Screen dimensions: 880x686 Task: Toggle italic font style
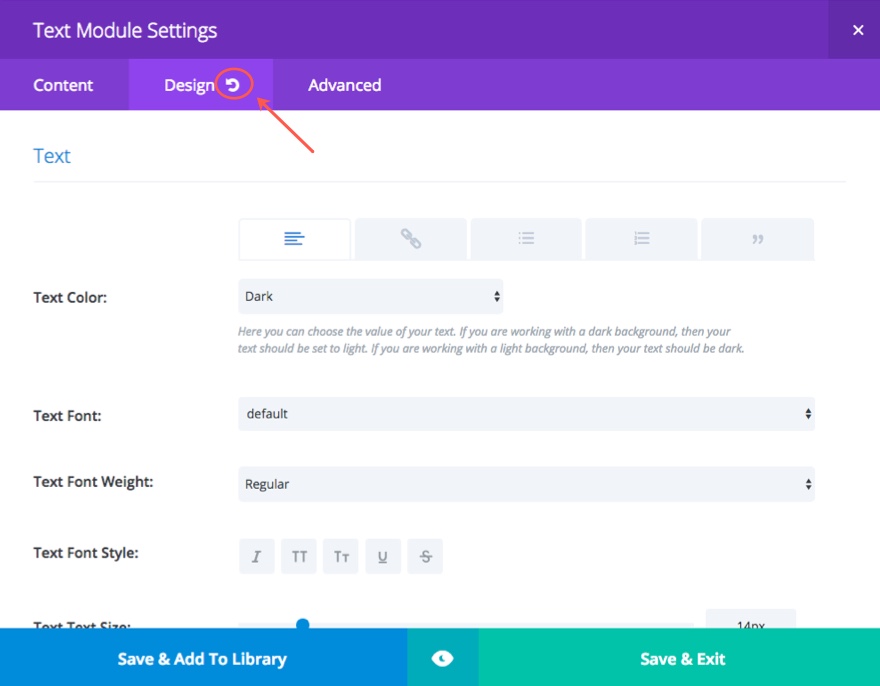point(256,556)
